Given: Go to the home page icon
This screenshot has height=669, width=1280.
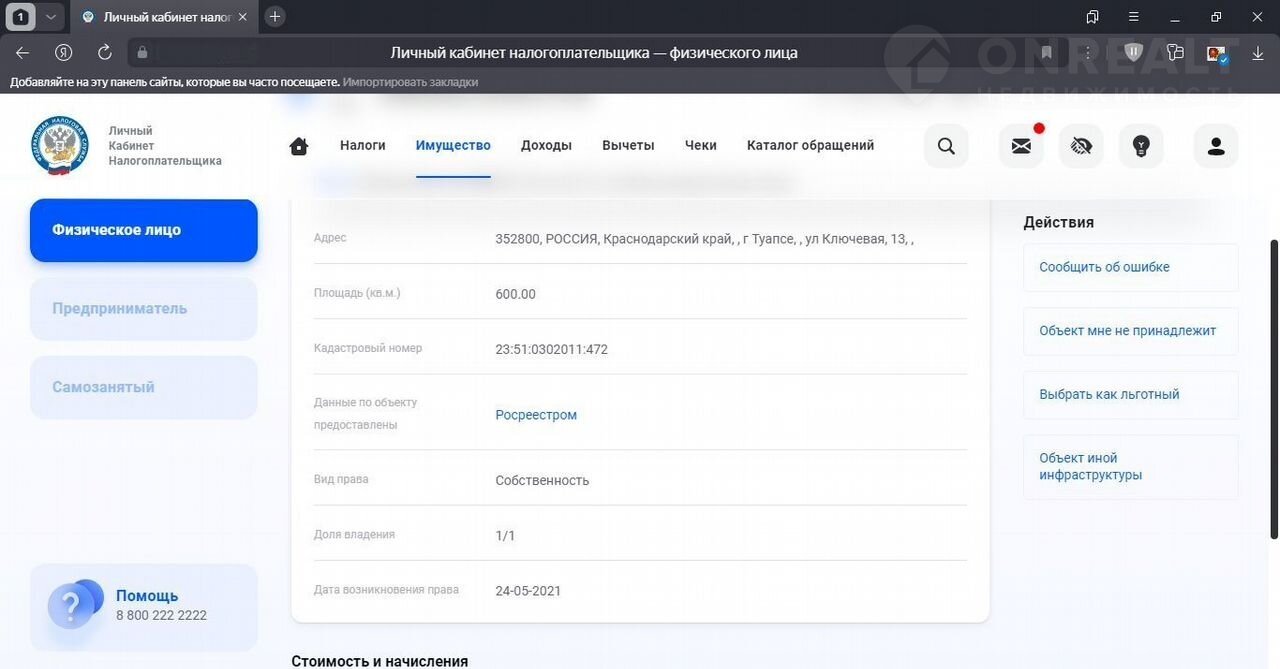Looking at the screenshot, I should (299, 146).
